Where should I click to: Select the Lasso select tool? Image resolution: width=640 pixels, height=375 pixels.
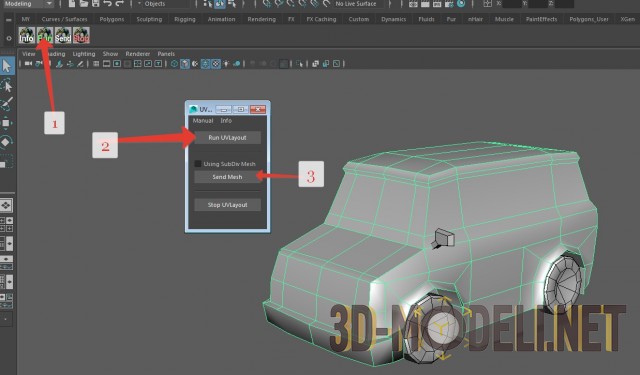coord(7,86)
